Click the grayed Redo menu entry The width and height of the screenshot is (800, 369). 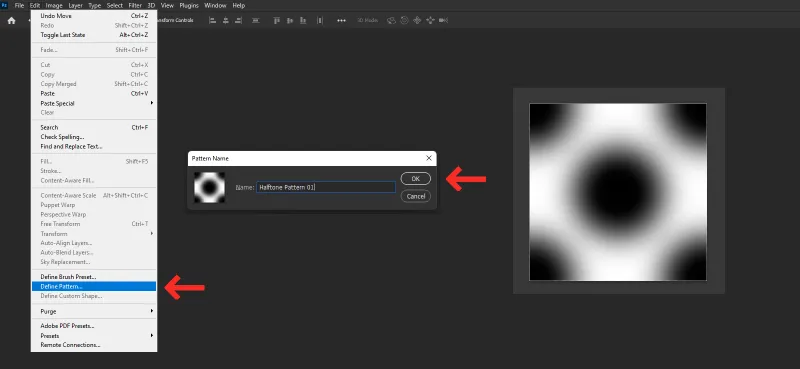click(x=94, y=26)
